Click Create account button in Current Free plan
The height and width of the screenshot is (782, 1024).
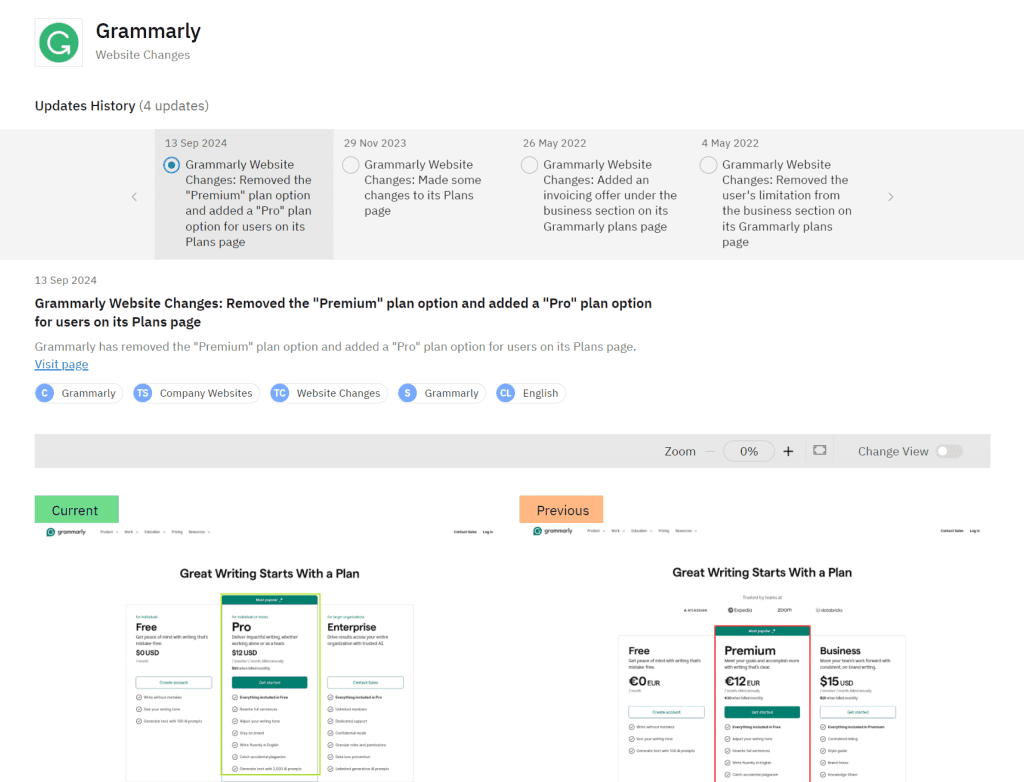[174, 683]
